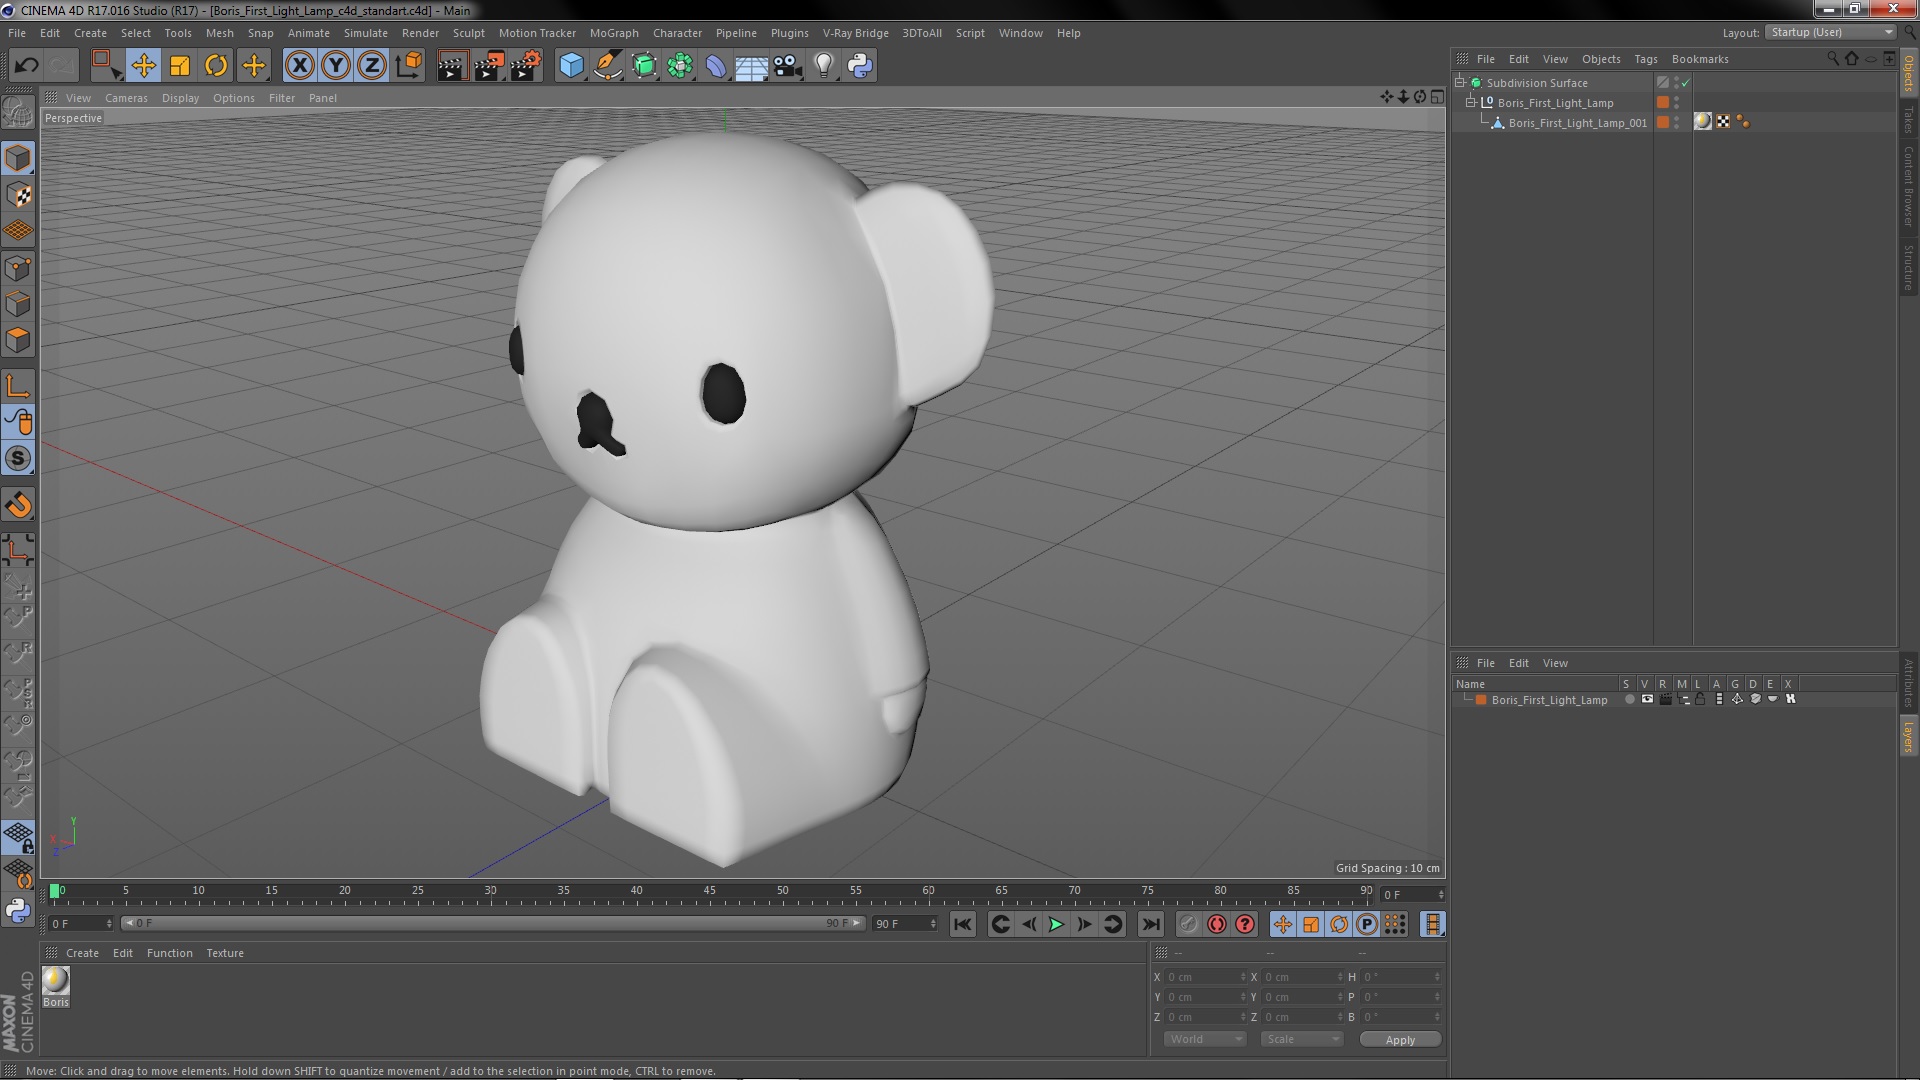The image size is (1920, 1080).
Task: Toggle X axis lock
Action: (299, 66)
